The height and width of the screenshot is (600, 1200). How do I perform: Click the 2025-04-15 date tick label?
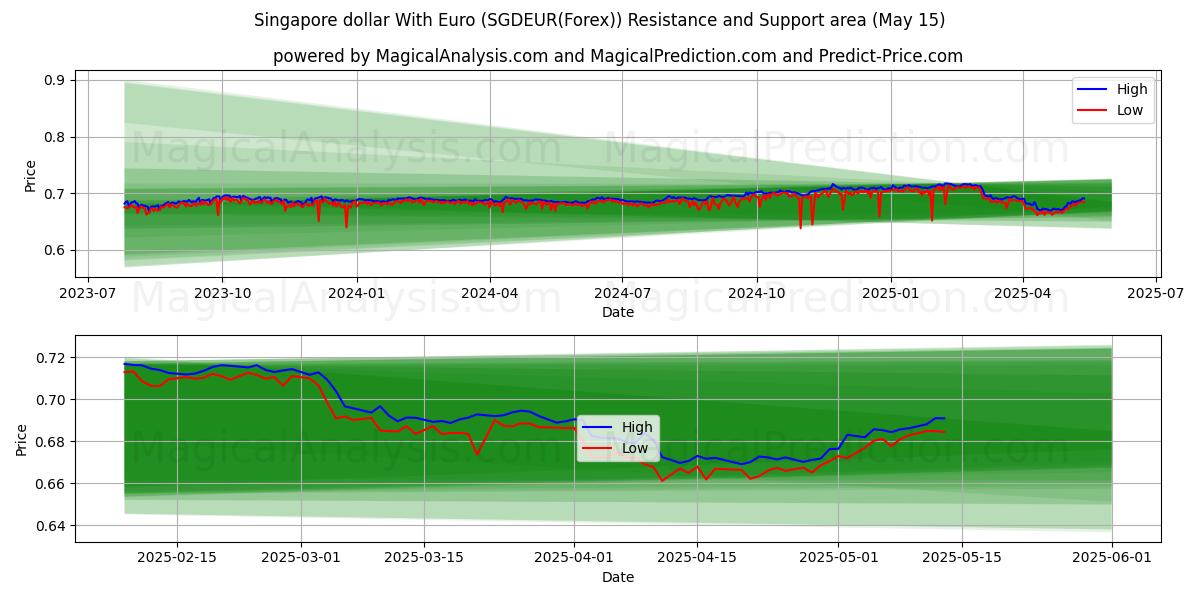[x=697, y=559]
